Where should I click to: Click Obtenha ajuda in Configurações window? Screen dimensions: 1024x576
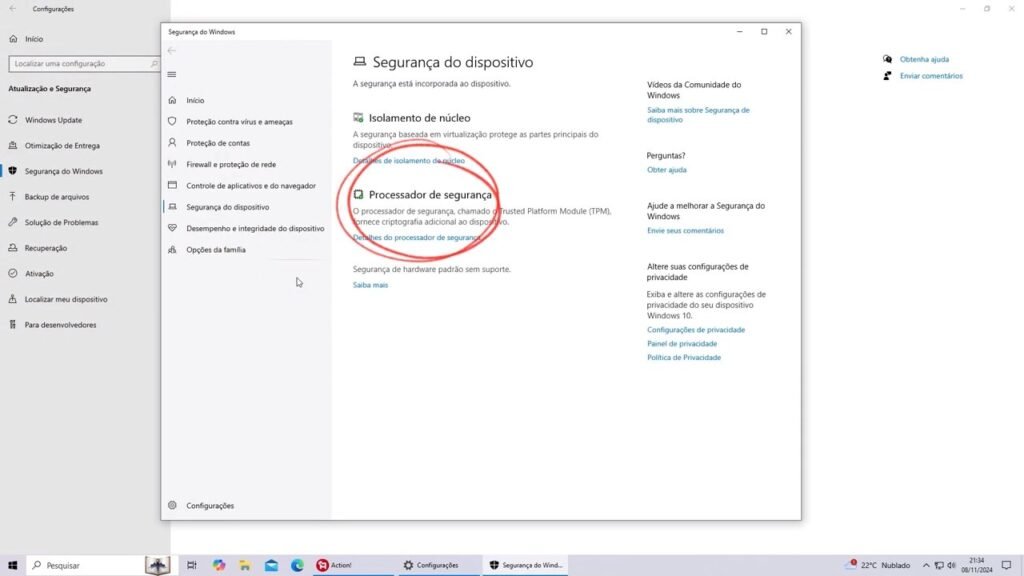(923, 59)
